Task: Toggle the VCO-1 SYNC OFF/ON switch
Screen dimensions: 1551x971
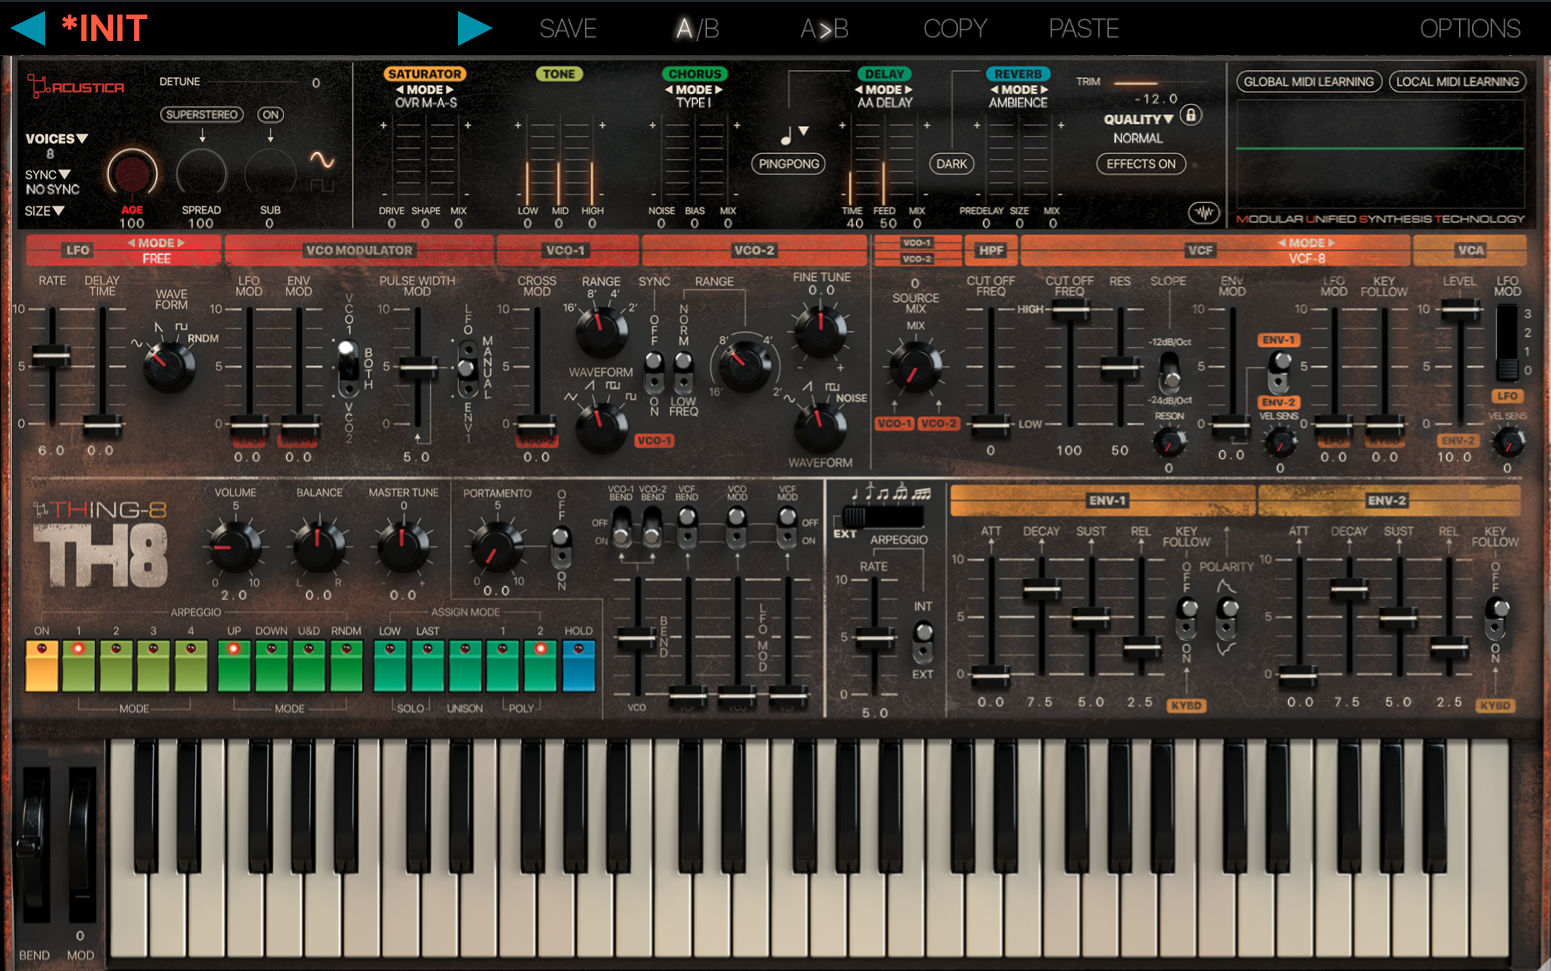Action: (x=654, y=372)
